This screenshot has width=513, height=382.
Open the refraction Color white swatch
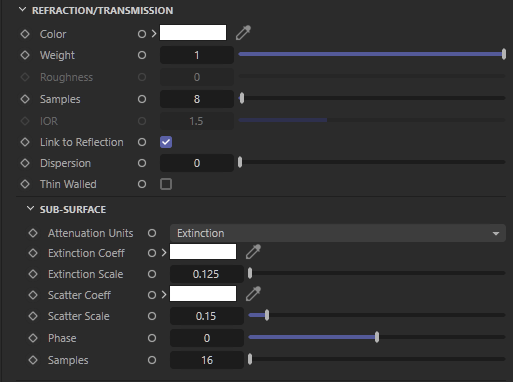[193, 33]
